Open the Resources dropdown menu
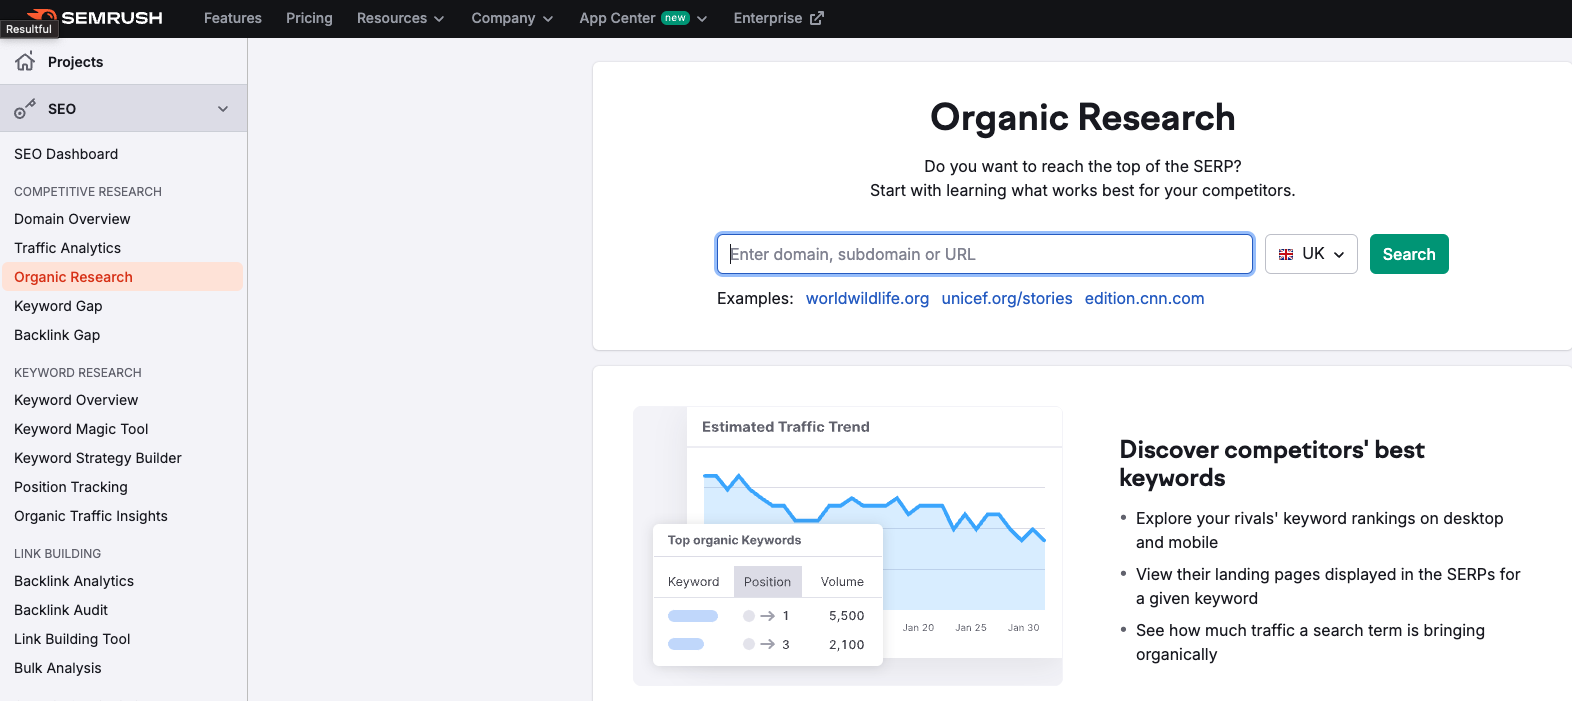 pos(400,18)
